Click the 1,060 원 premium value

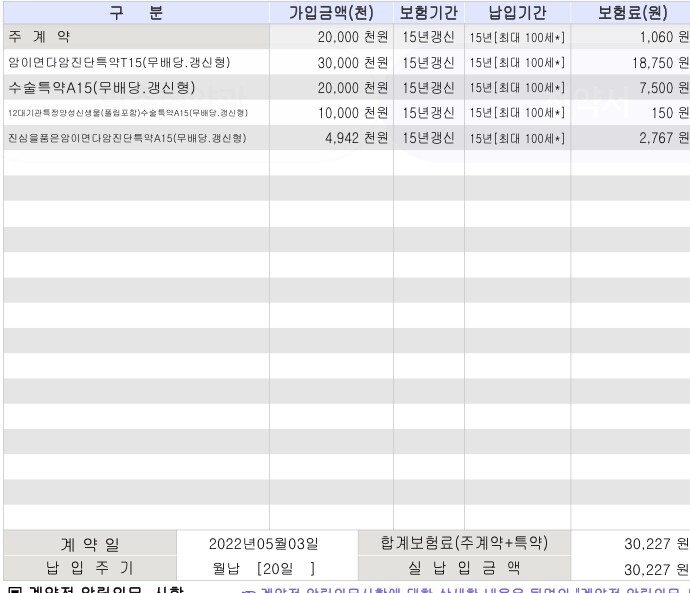pos(664,37)
